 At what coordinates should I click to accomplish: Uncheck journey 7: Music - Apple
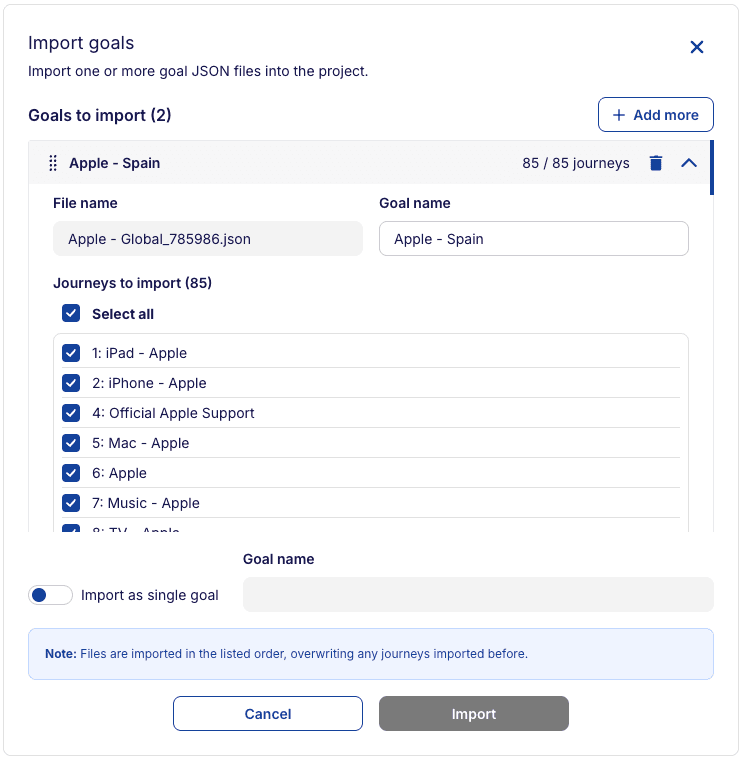tap(71, 503)
